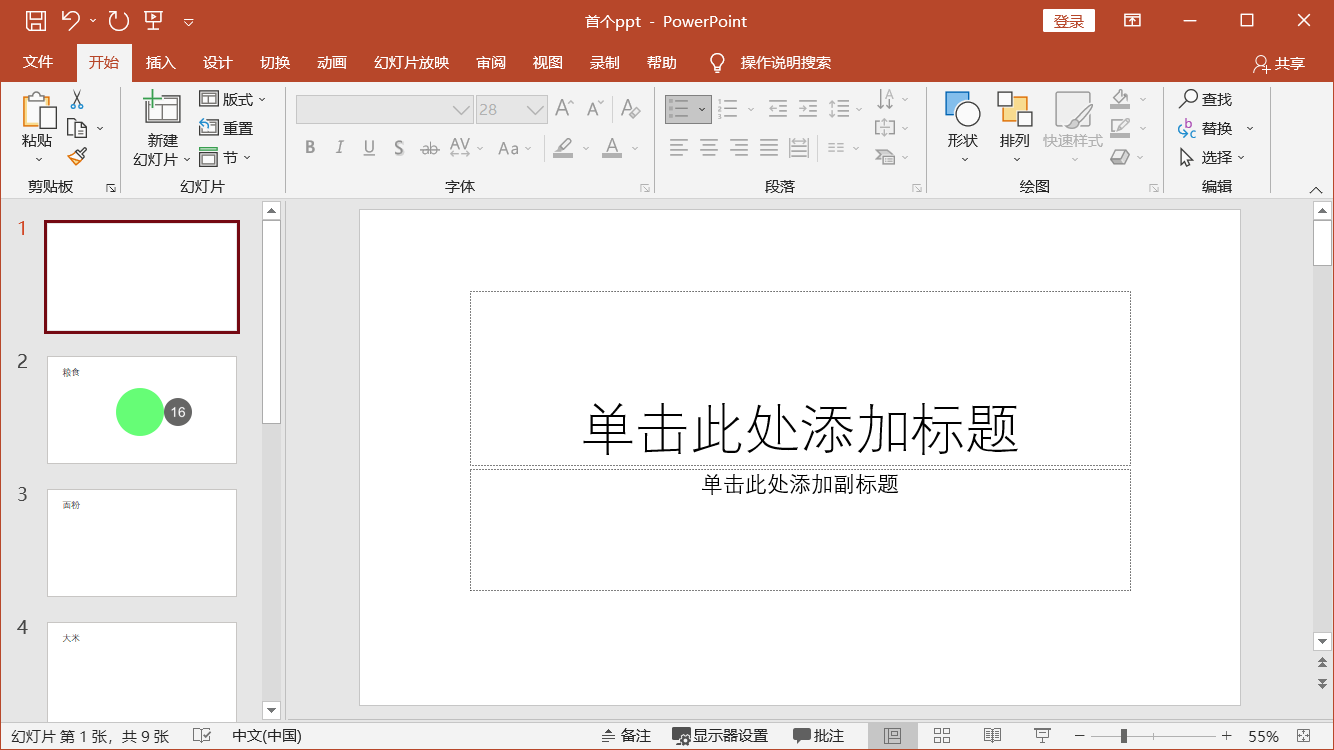Switch to the Transitions (切换) tab
This screenshot has height=750, width=1334.
point(274,62)
